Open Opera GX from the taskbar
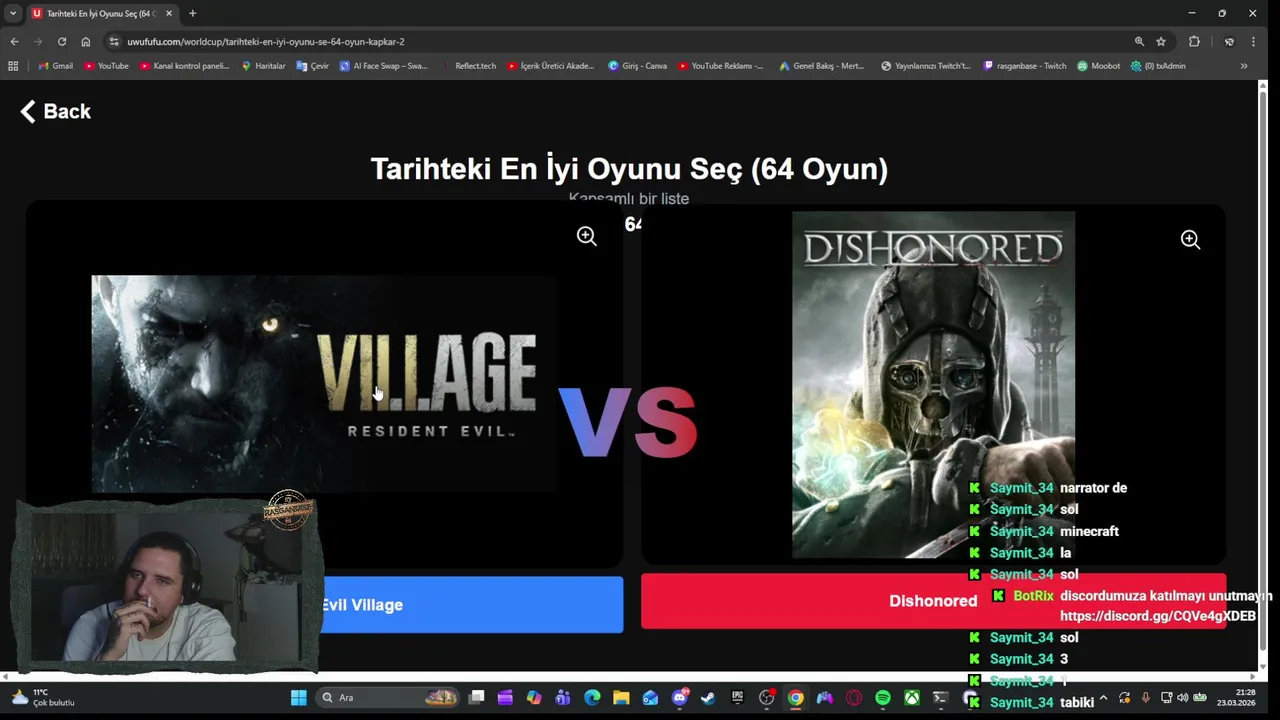This screenshot has height=720, width=1280. point(853,697)
